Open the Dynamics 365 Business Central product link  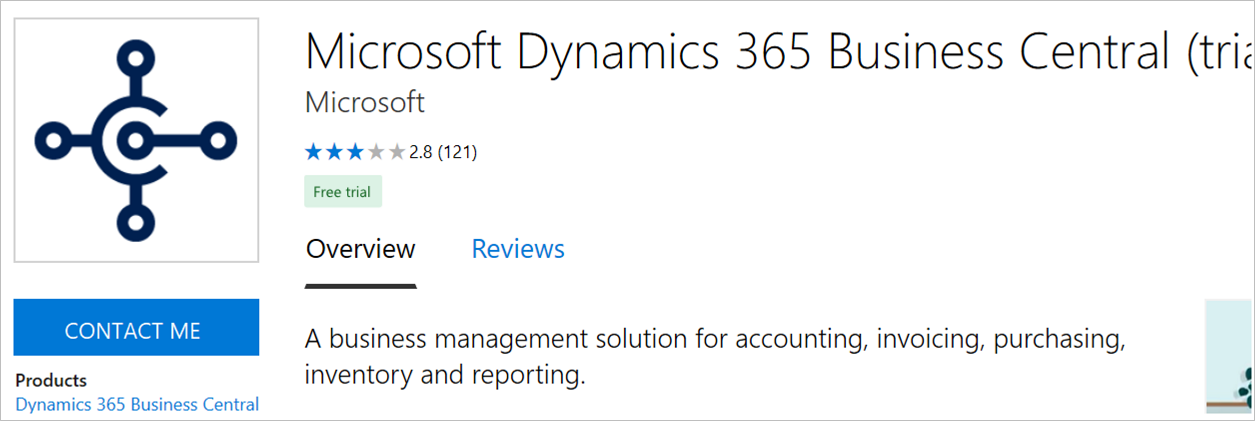[x=137, y=404]
